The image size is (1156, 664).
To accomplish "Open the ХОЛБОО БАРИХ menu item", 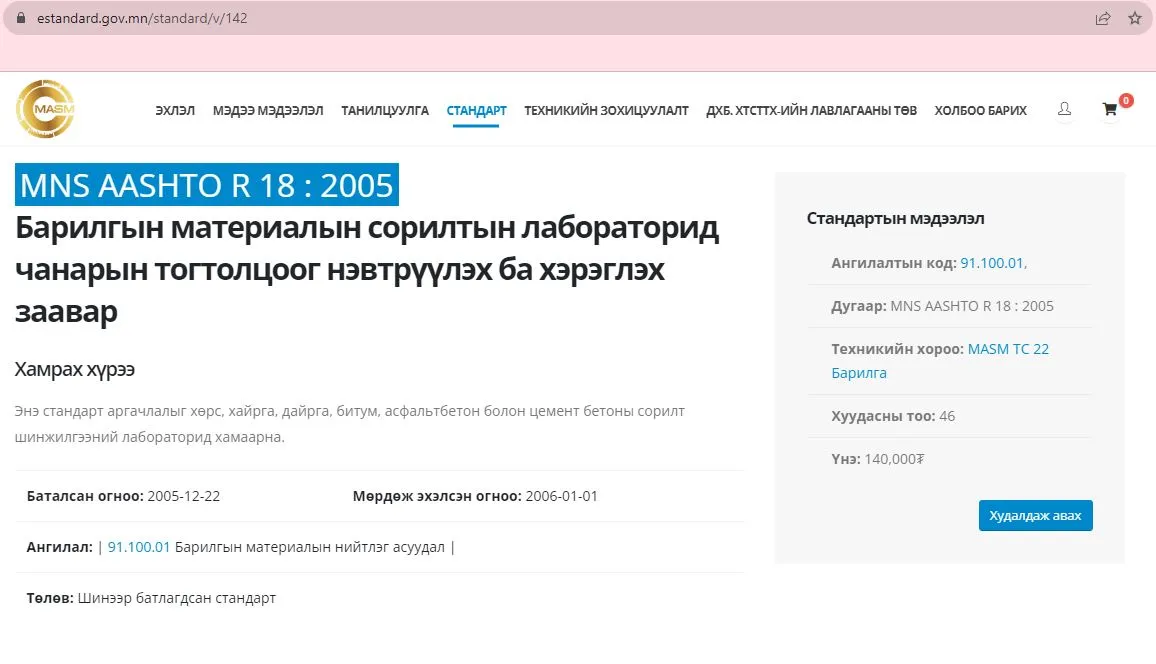I will [x=981, y=111].
